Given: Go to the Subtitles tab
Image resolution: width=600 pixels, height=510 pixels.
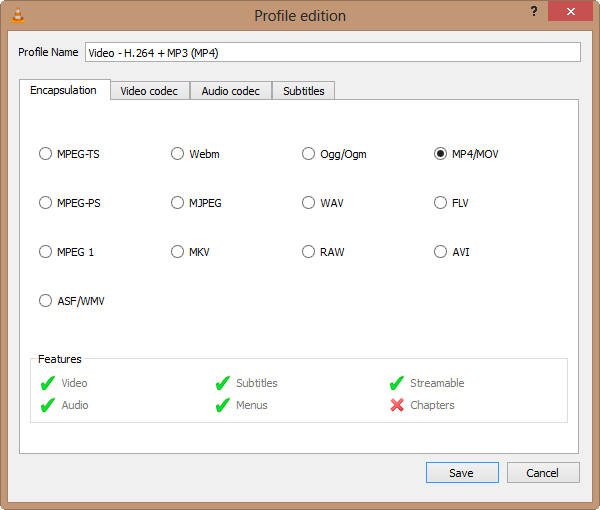Looking at the screenshot, I should pyautogui.click(x=303, y=91).
